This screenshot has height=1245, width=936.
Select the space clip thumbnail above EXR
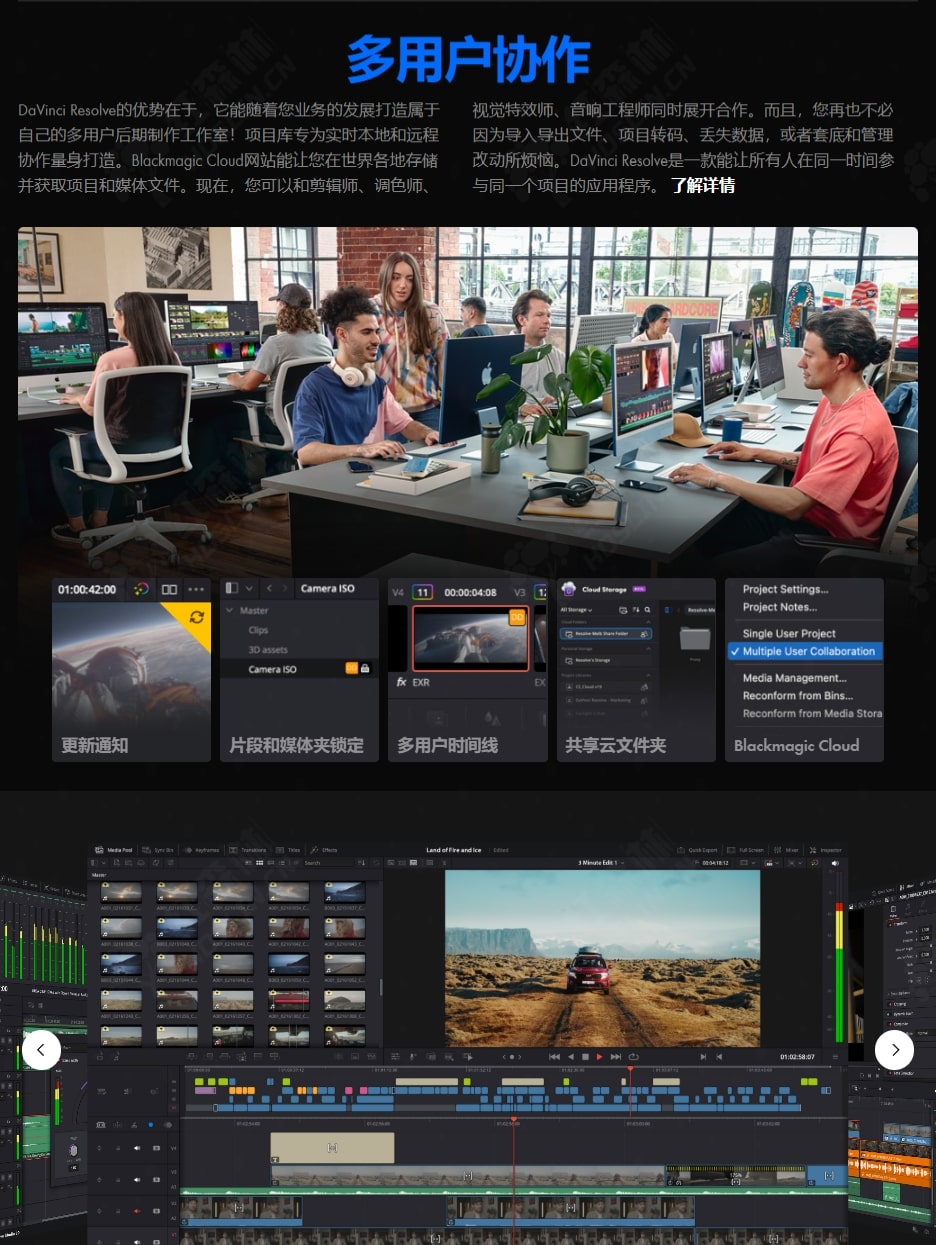470,637
